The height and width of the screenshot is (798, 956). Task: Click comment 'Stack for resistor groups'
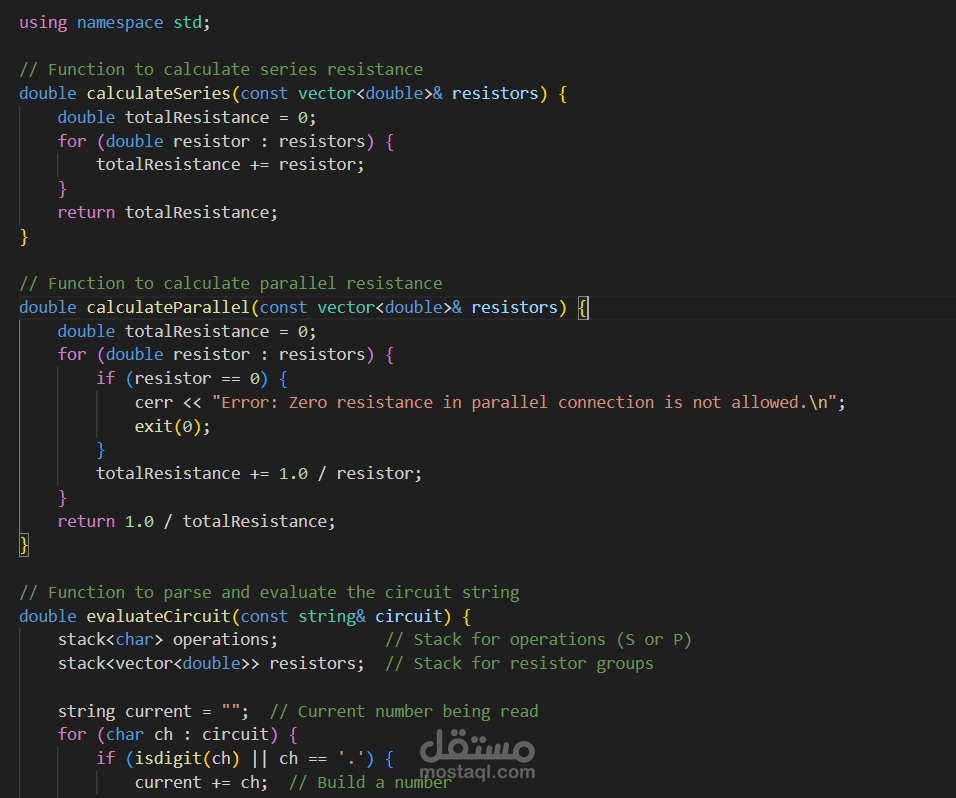tap(519, 663)
